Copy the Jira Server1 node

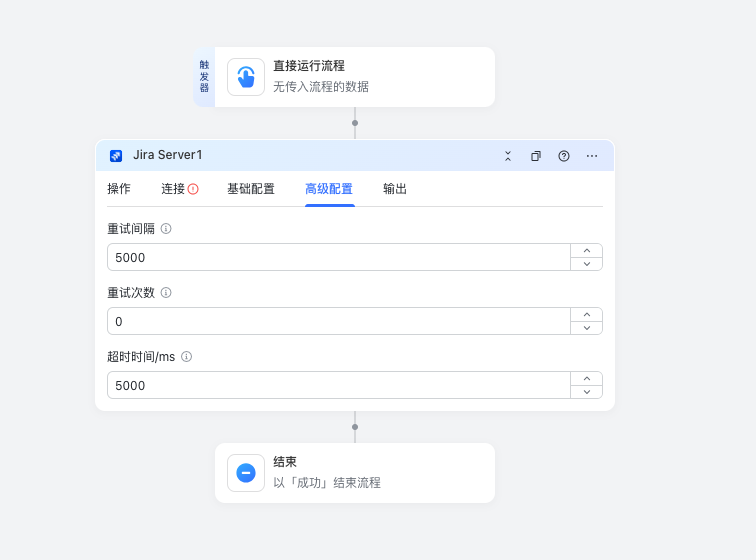(536, 156)
